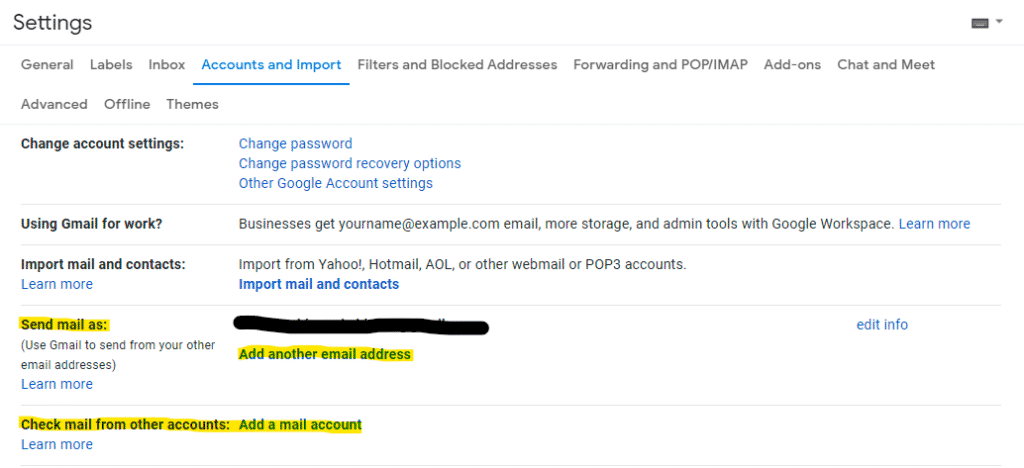Select the Themes tab
Screen dimensions: 1024x468
(x=193, y=104)
